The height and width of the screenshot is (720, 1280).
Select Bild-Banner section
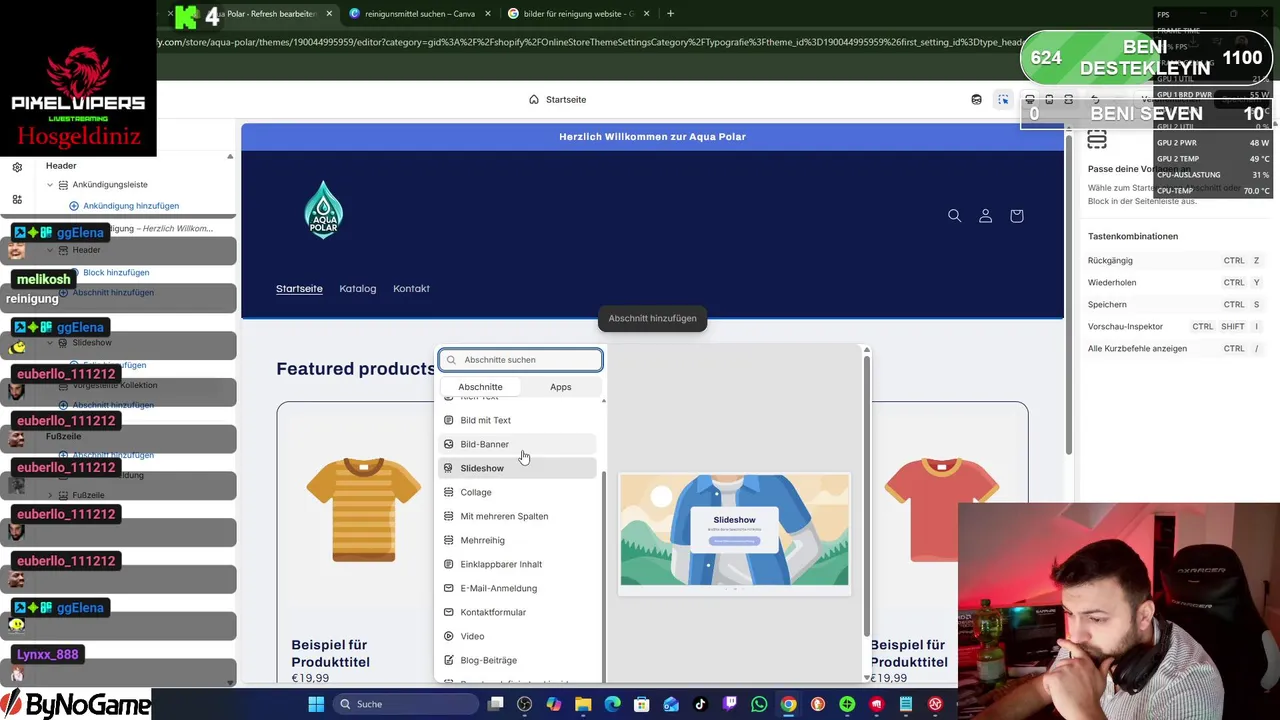tap(518, 444)
